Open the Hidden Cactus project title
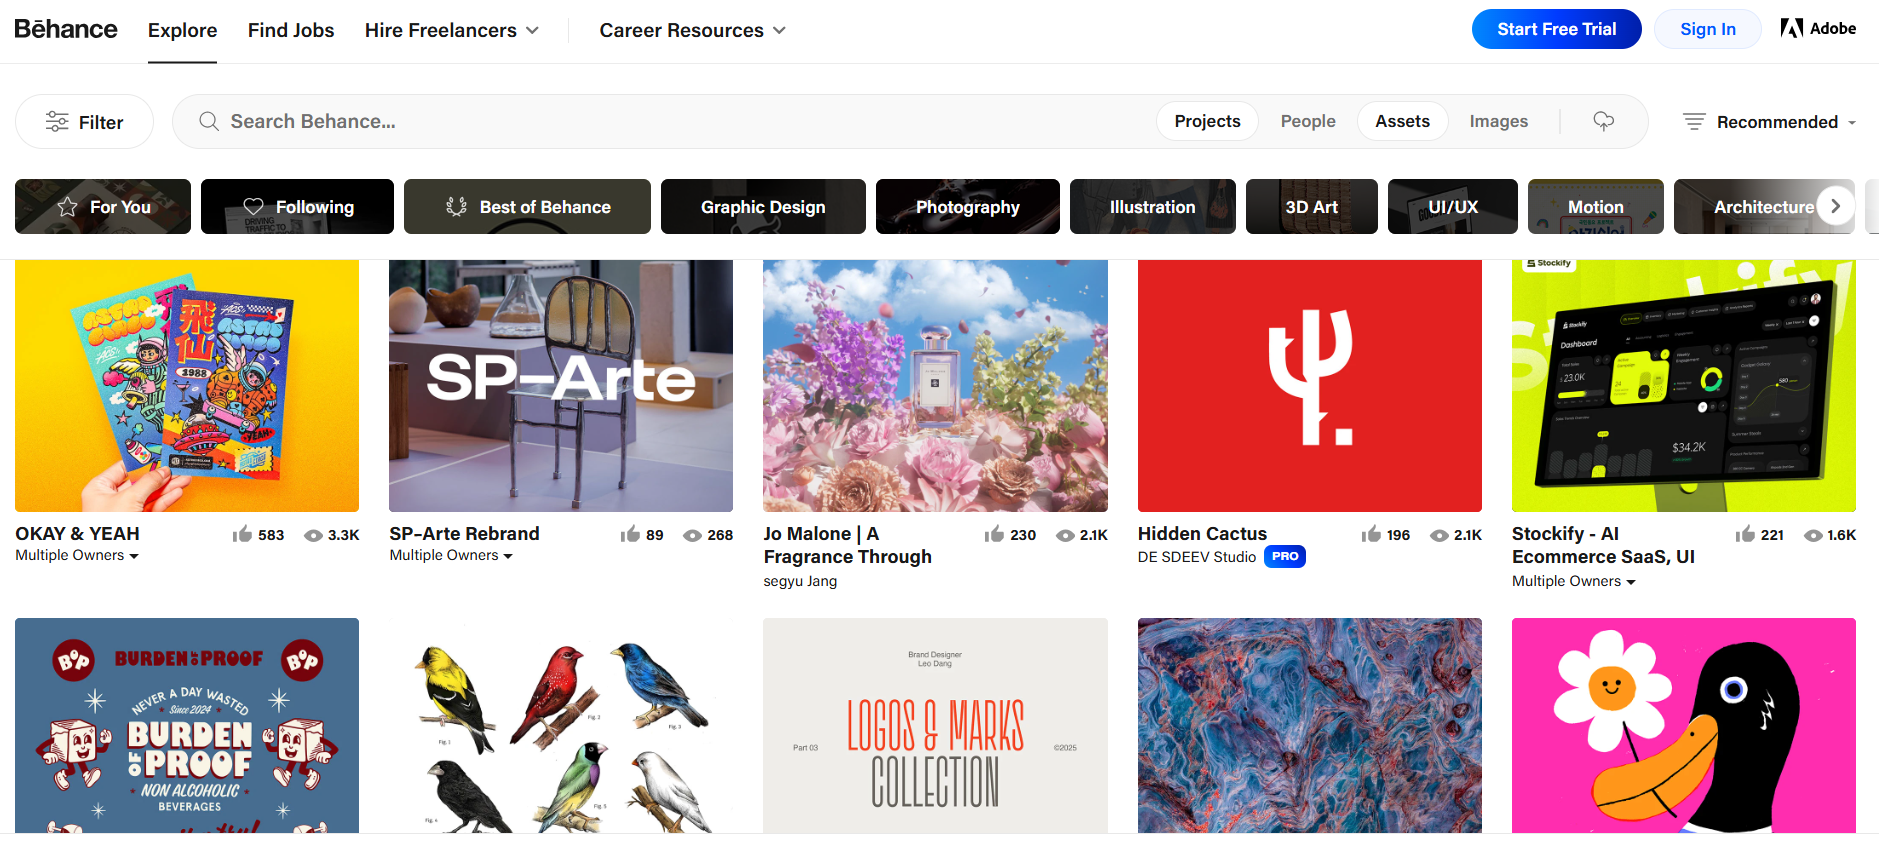Viewport: 1879px width, 843px height. [1202, 534]
